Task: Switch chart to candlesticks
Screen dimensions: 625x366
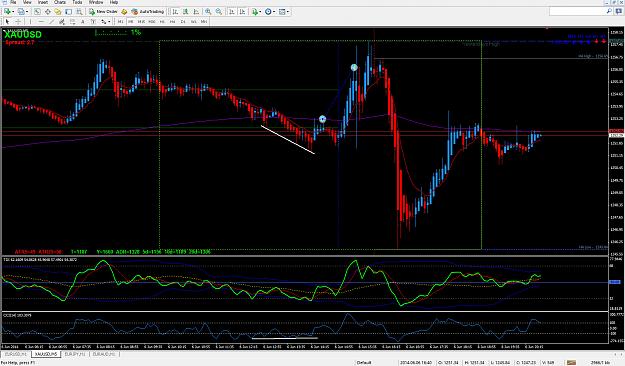Action: coord(186,12)
